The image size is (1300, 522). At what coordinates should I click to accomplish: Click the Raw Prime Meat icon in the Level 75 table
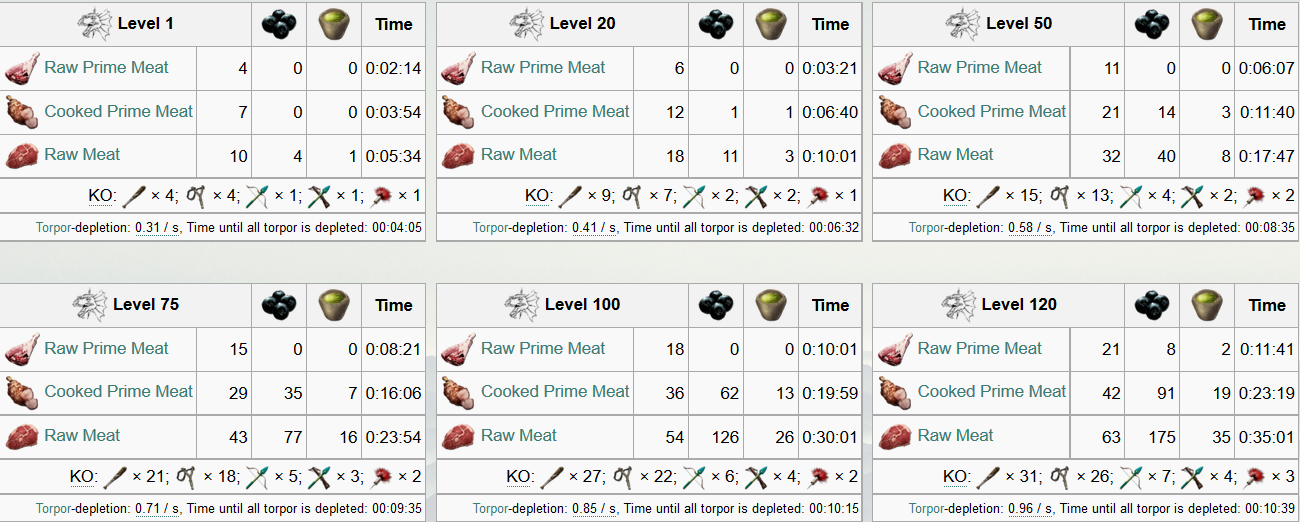(x=20, y=349)
